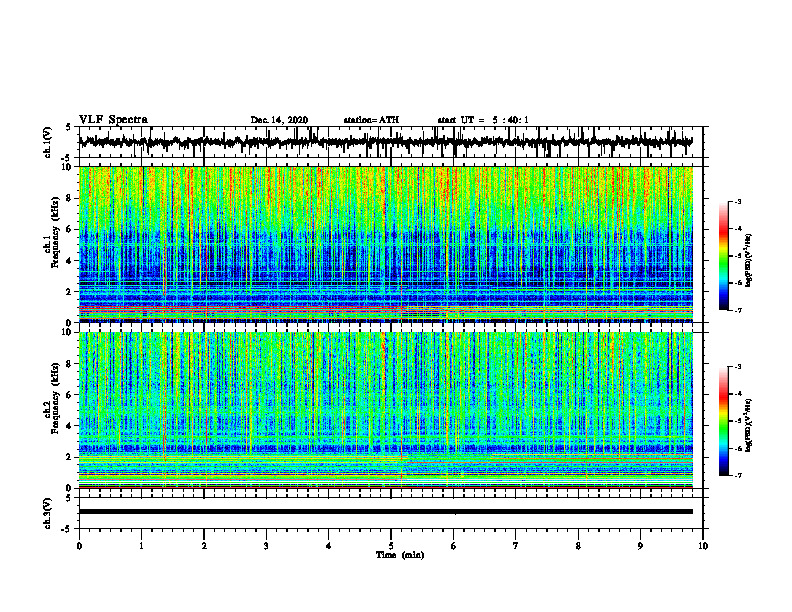Click time axis tick label '5'
The width and height of the screenshot is (792, 612).
[391, 546]
